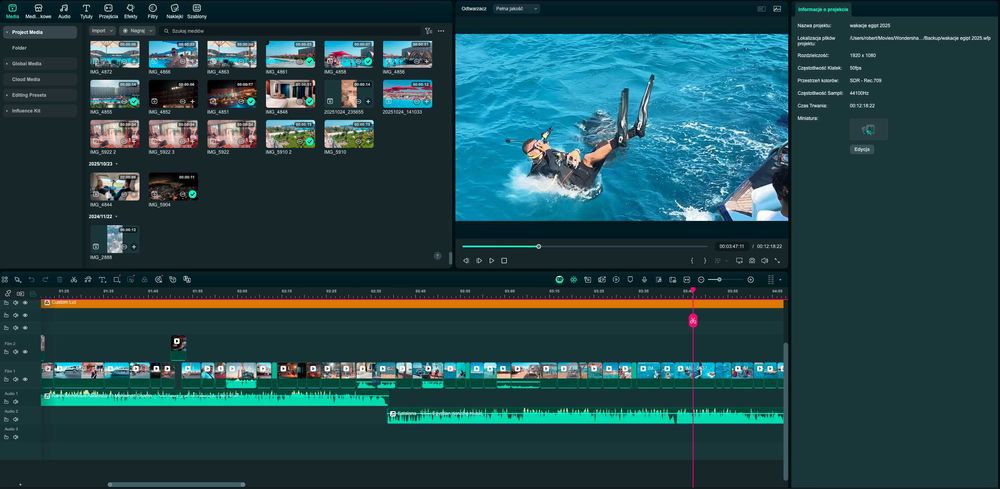Screen dimensions: 1000x489
Task: Switch to the Szablony tab
Action: [196, 11]
